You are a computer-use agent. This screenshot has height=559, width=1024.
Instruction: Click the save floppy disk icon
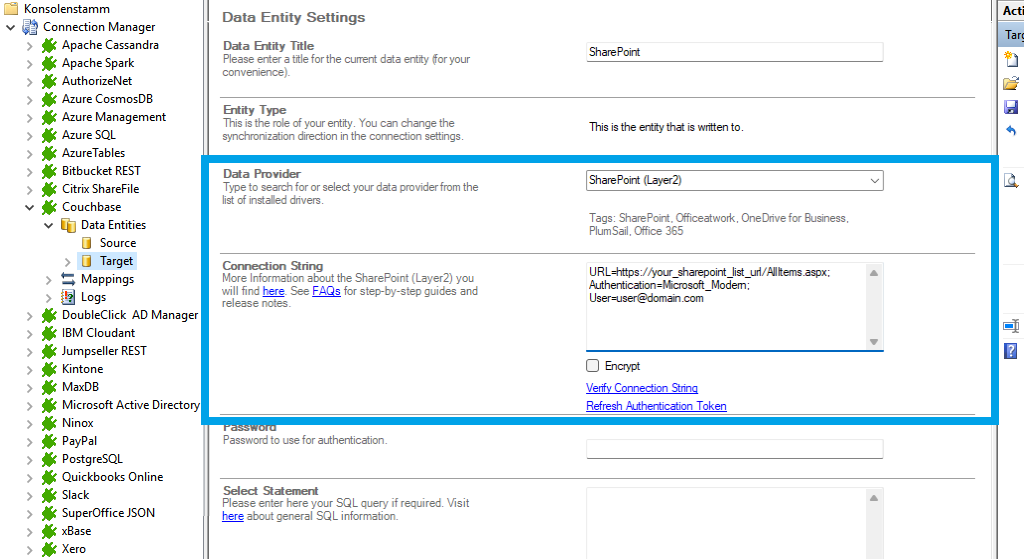coord(1011,107)
